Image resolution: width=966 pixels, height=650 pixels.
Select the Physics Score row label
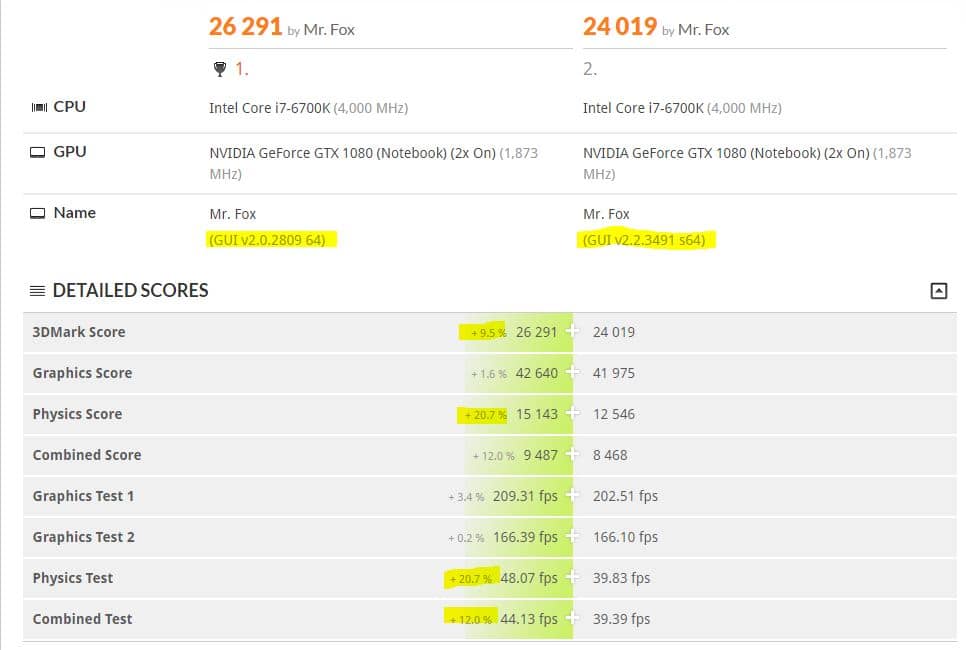78,414
